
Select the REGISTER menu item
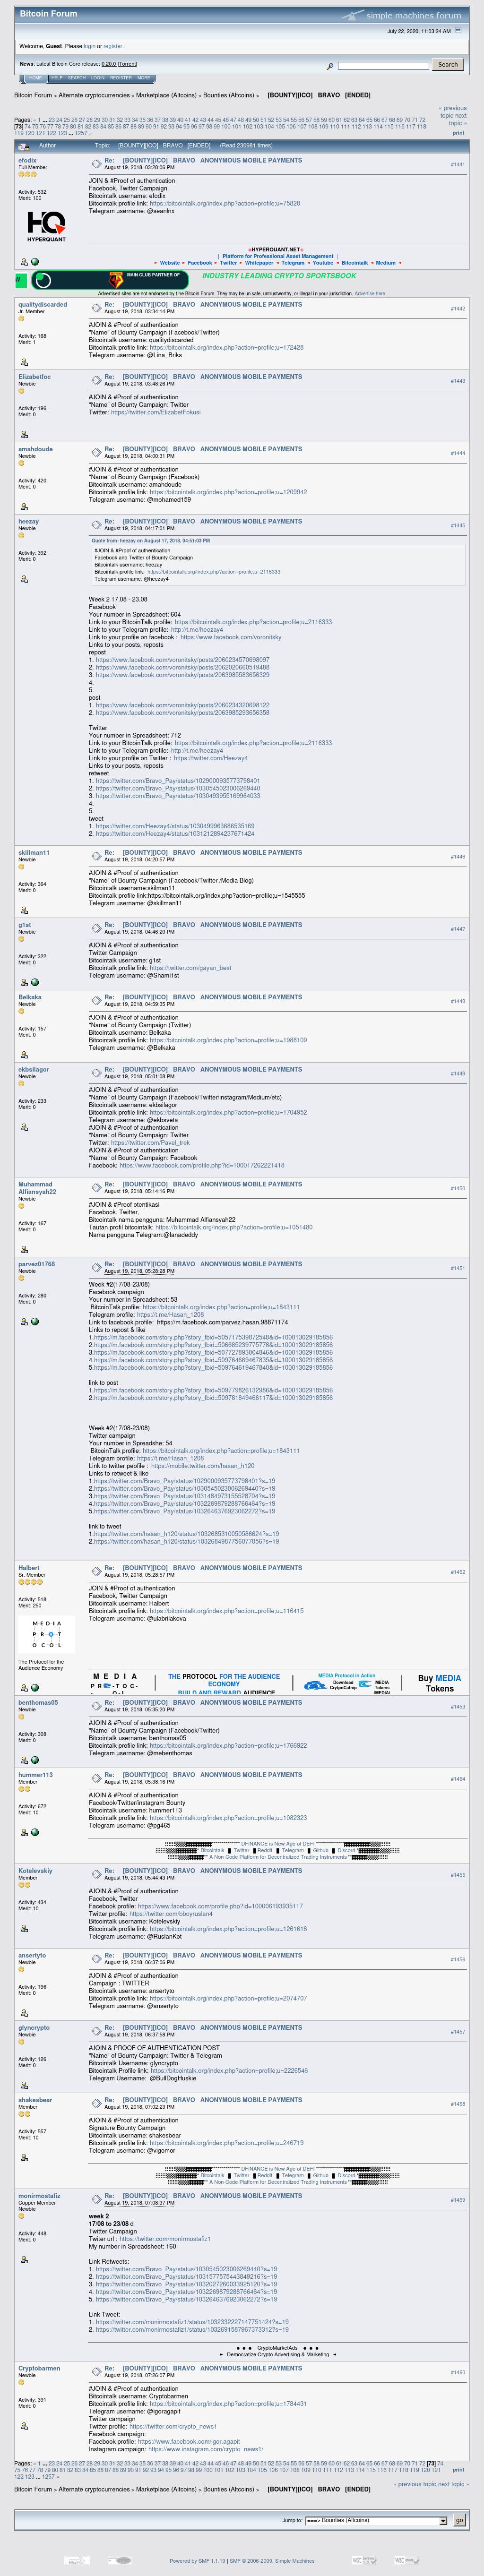point(120,78)
